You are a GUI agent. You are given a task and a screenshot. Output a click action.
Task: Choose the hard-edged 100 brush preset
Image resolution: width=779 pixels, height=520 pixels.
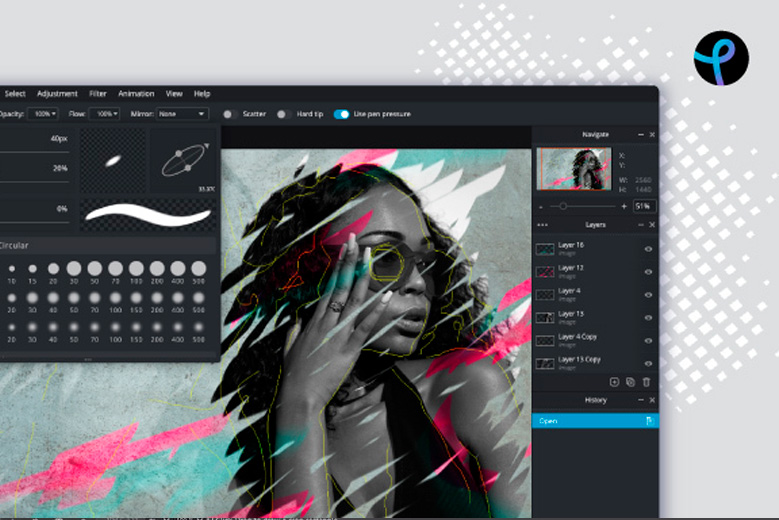click(136, 268)
